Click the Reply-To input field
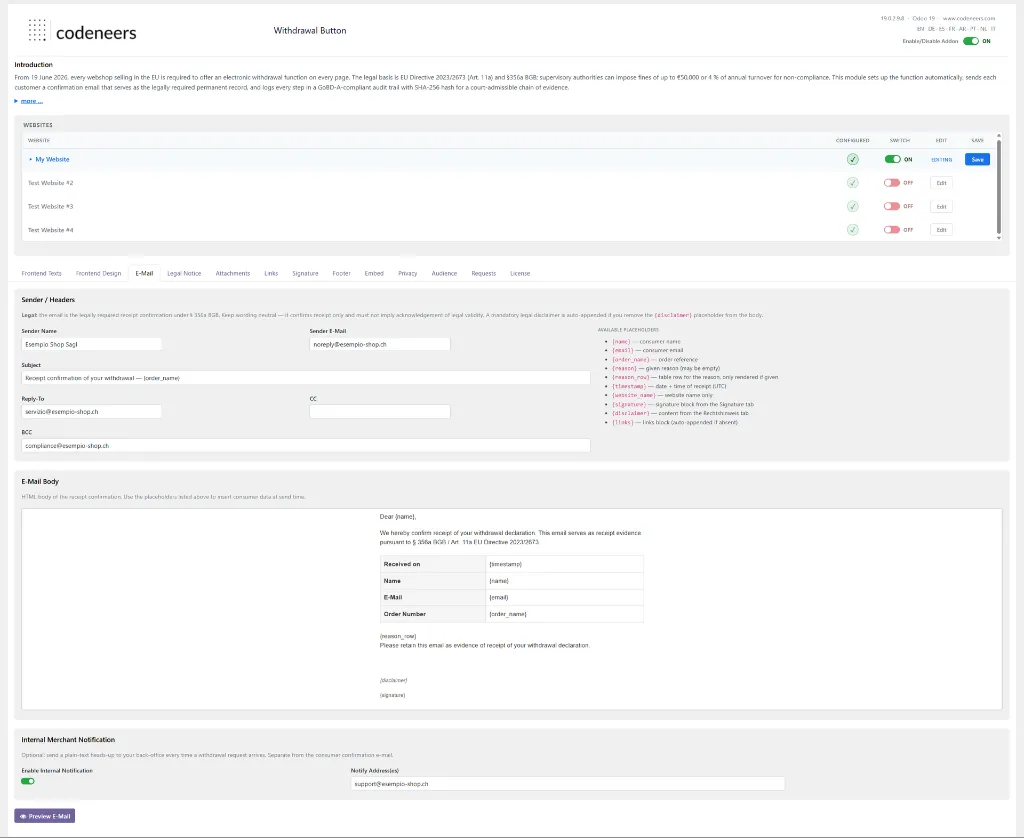This screenshot has height=838, width=1024. [x=91, y=411]
